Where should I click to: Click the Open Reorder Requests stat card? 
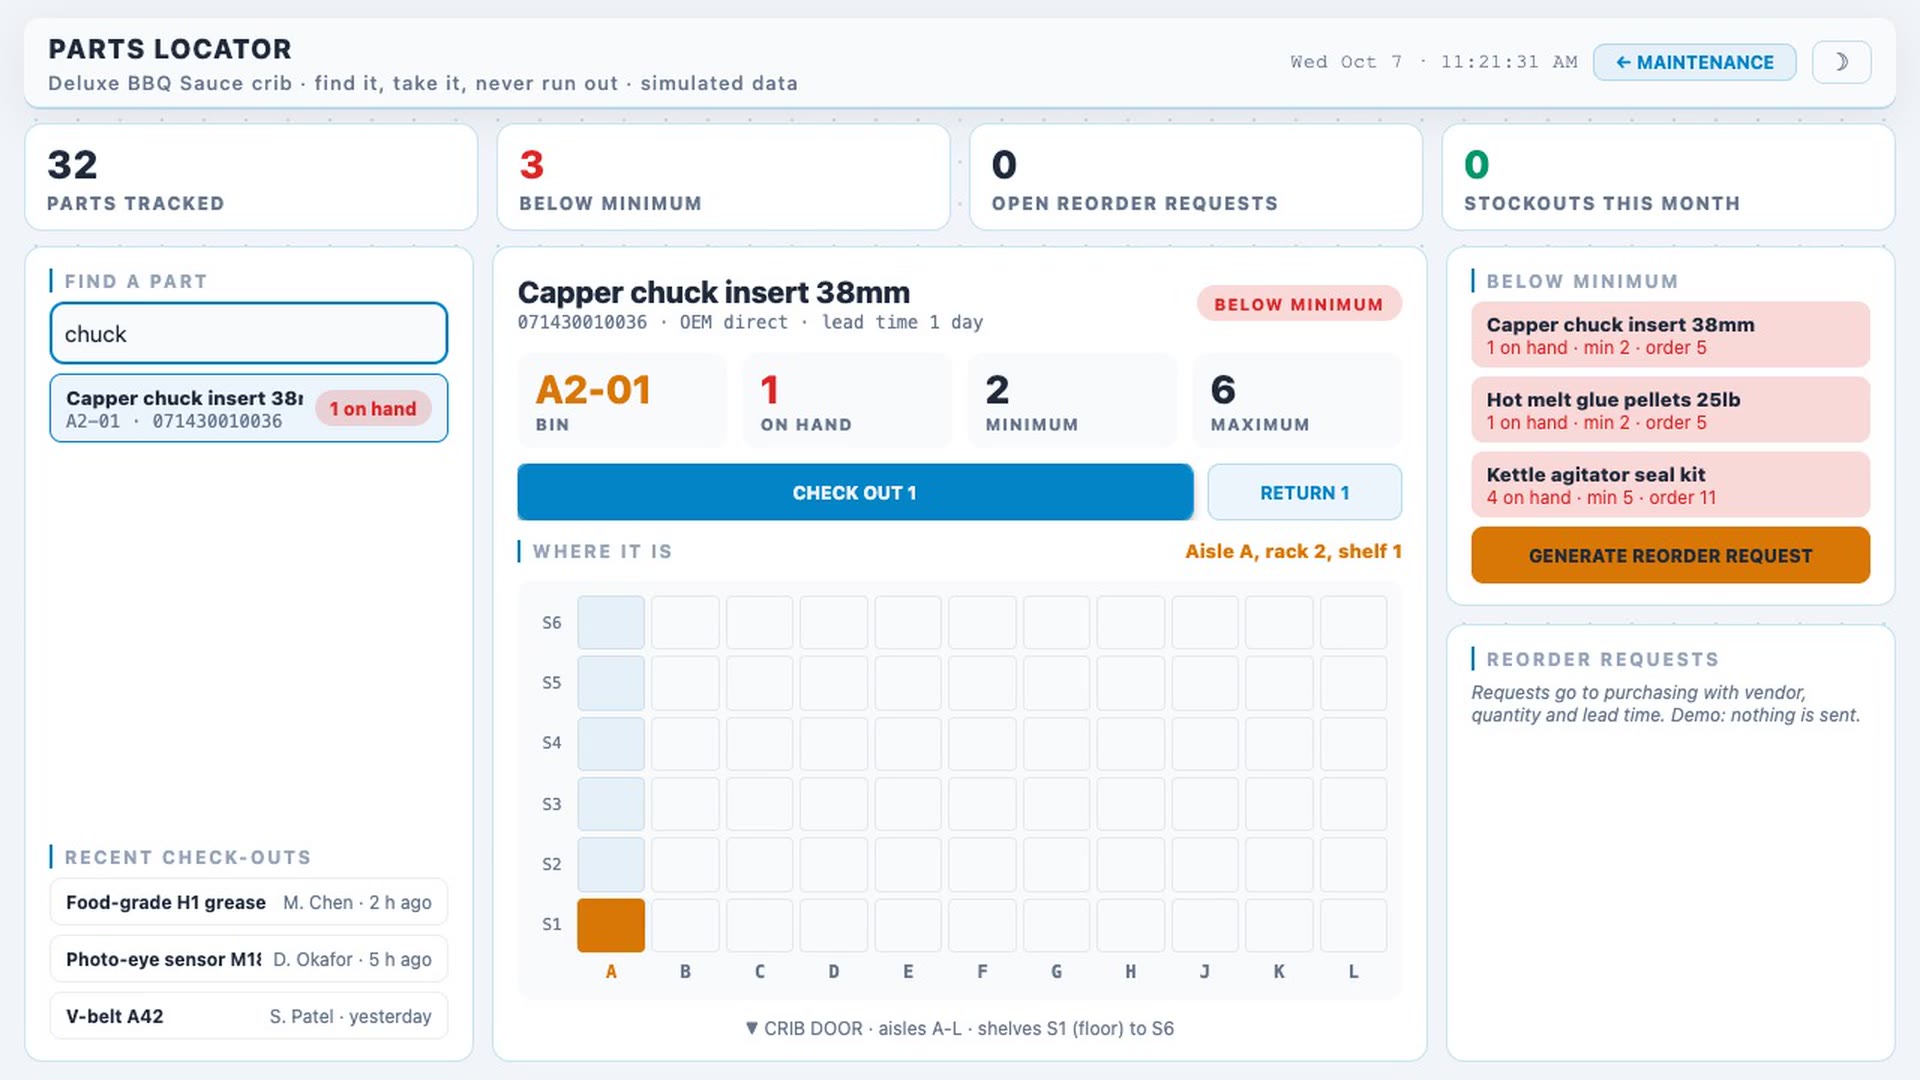point(1196,177)
